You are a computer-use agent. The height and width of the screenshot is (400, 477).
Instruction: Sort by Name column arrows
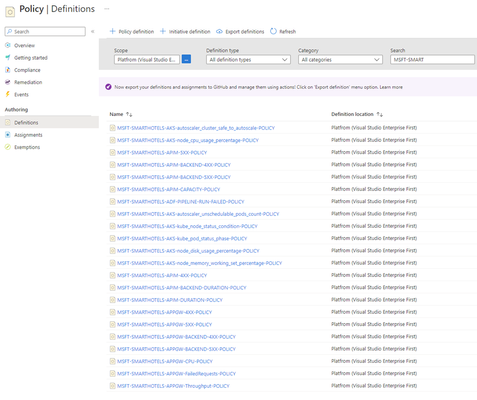pyautogui.click(x=129, y=114)
